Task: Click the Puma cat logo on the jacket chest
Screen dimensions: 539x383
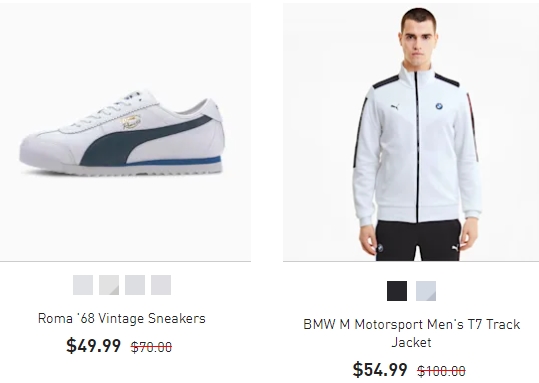Action: click(x=395, y=107)
